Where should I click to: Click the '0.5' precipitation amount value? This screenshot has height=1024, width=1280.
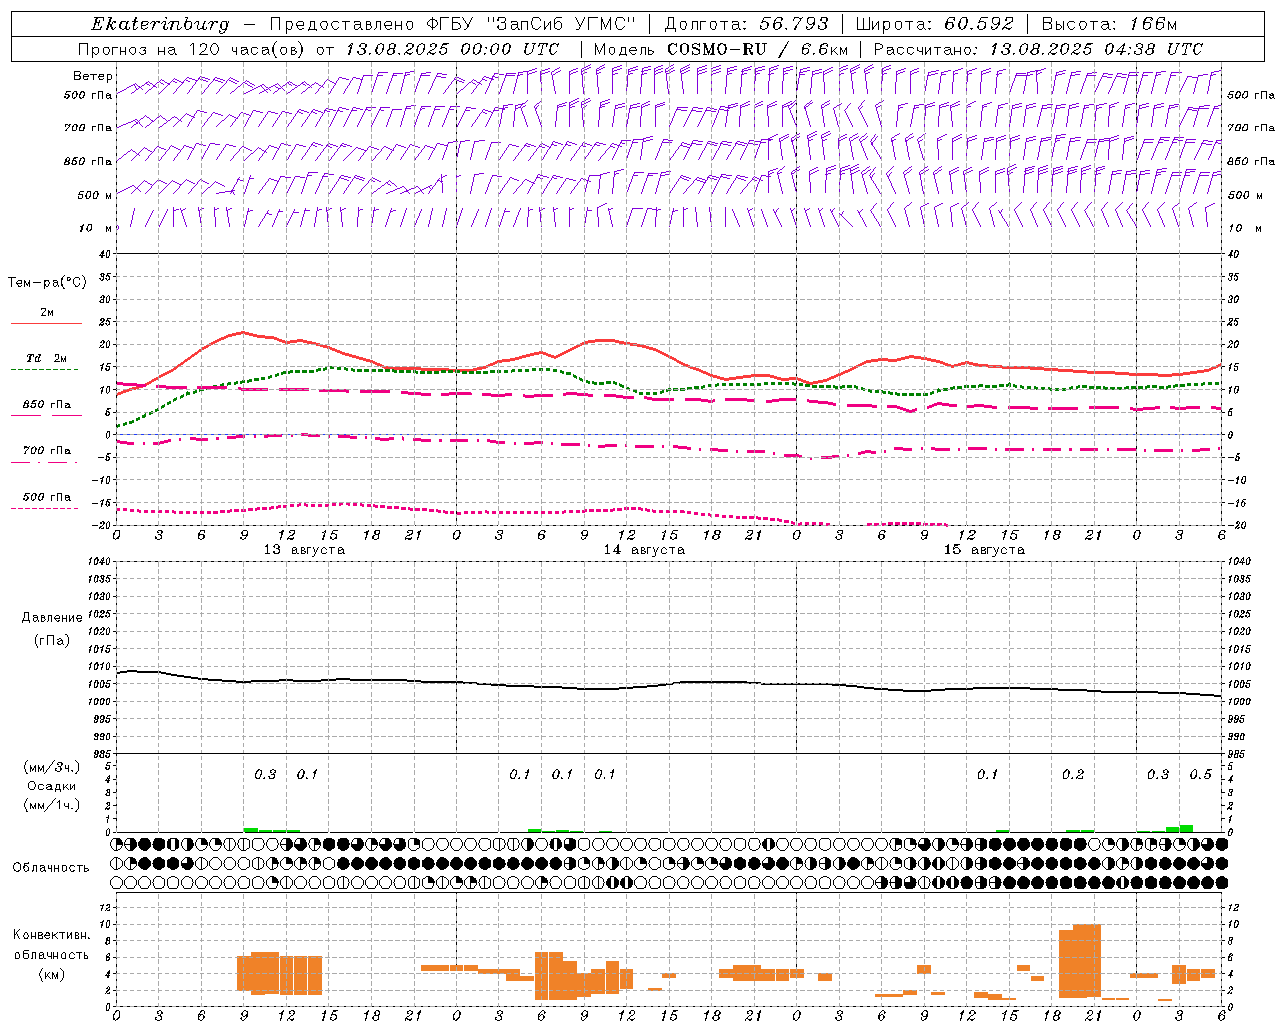tap(1200, 774)
